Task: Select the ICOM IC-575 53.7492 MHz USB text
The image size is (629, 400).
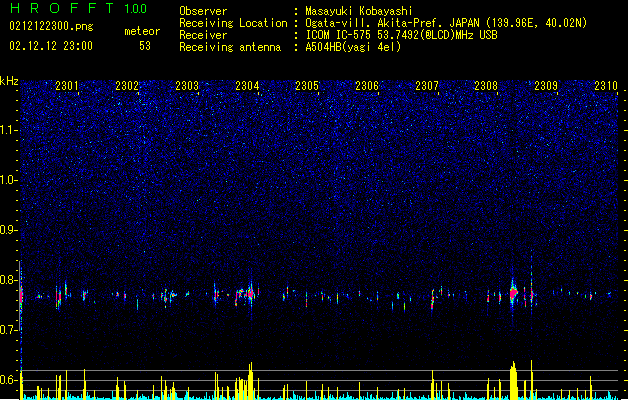Action: coord(402,35)
